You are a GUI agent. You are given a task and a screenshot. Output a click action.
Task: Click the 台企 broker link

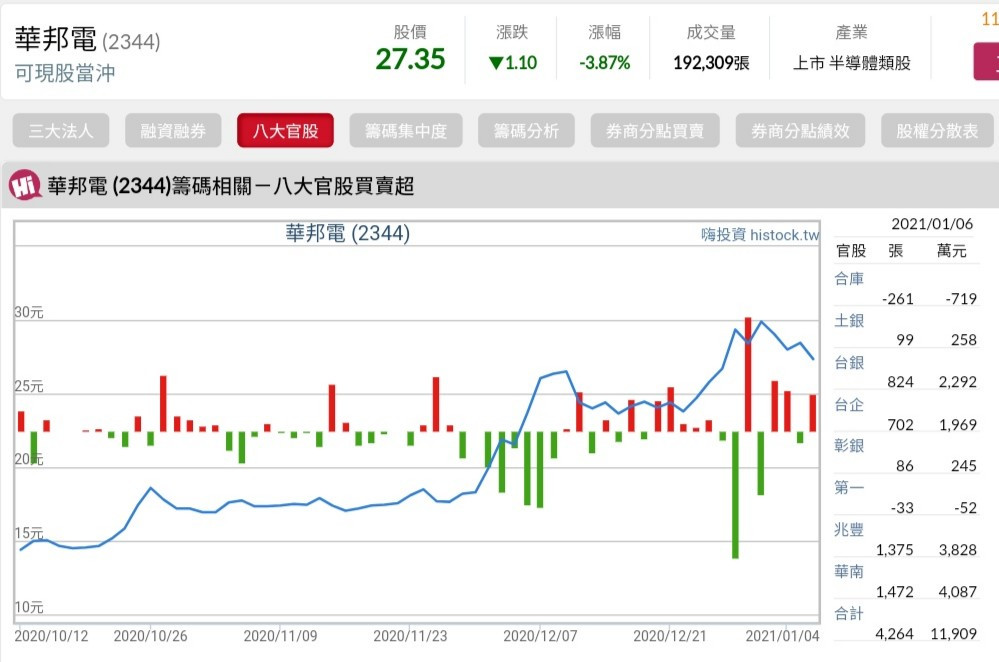pos(849,405)
